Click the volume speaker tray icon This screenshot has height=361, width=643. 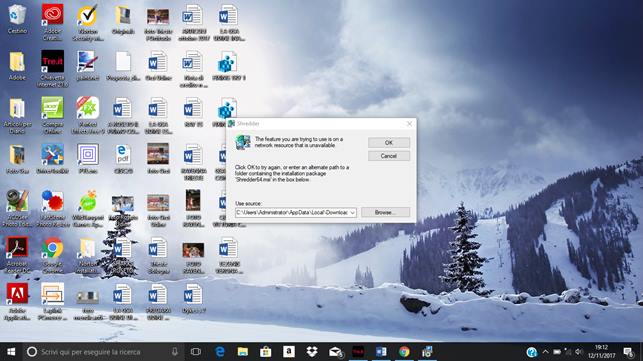(x=579, y=352)
